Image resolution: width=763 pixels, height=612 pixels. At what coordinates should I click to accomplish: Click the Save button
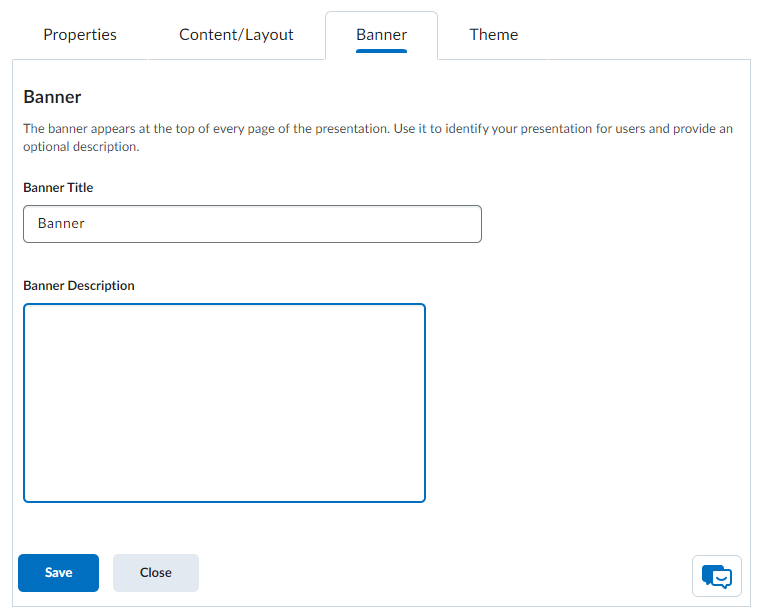pos(58,573)
